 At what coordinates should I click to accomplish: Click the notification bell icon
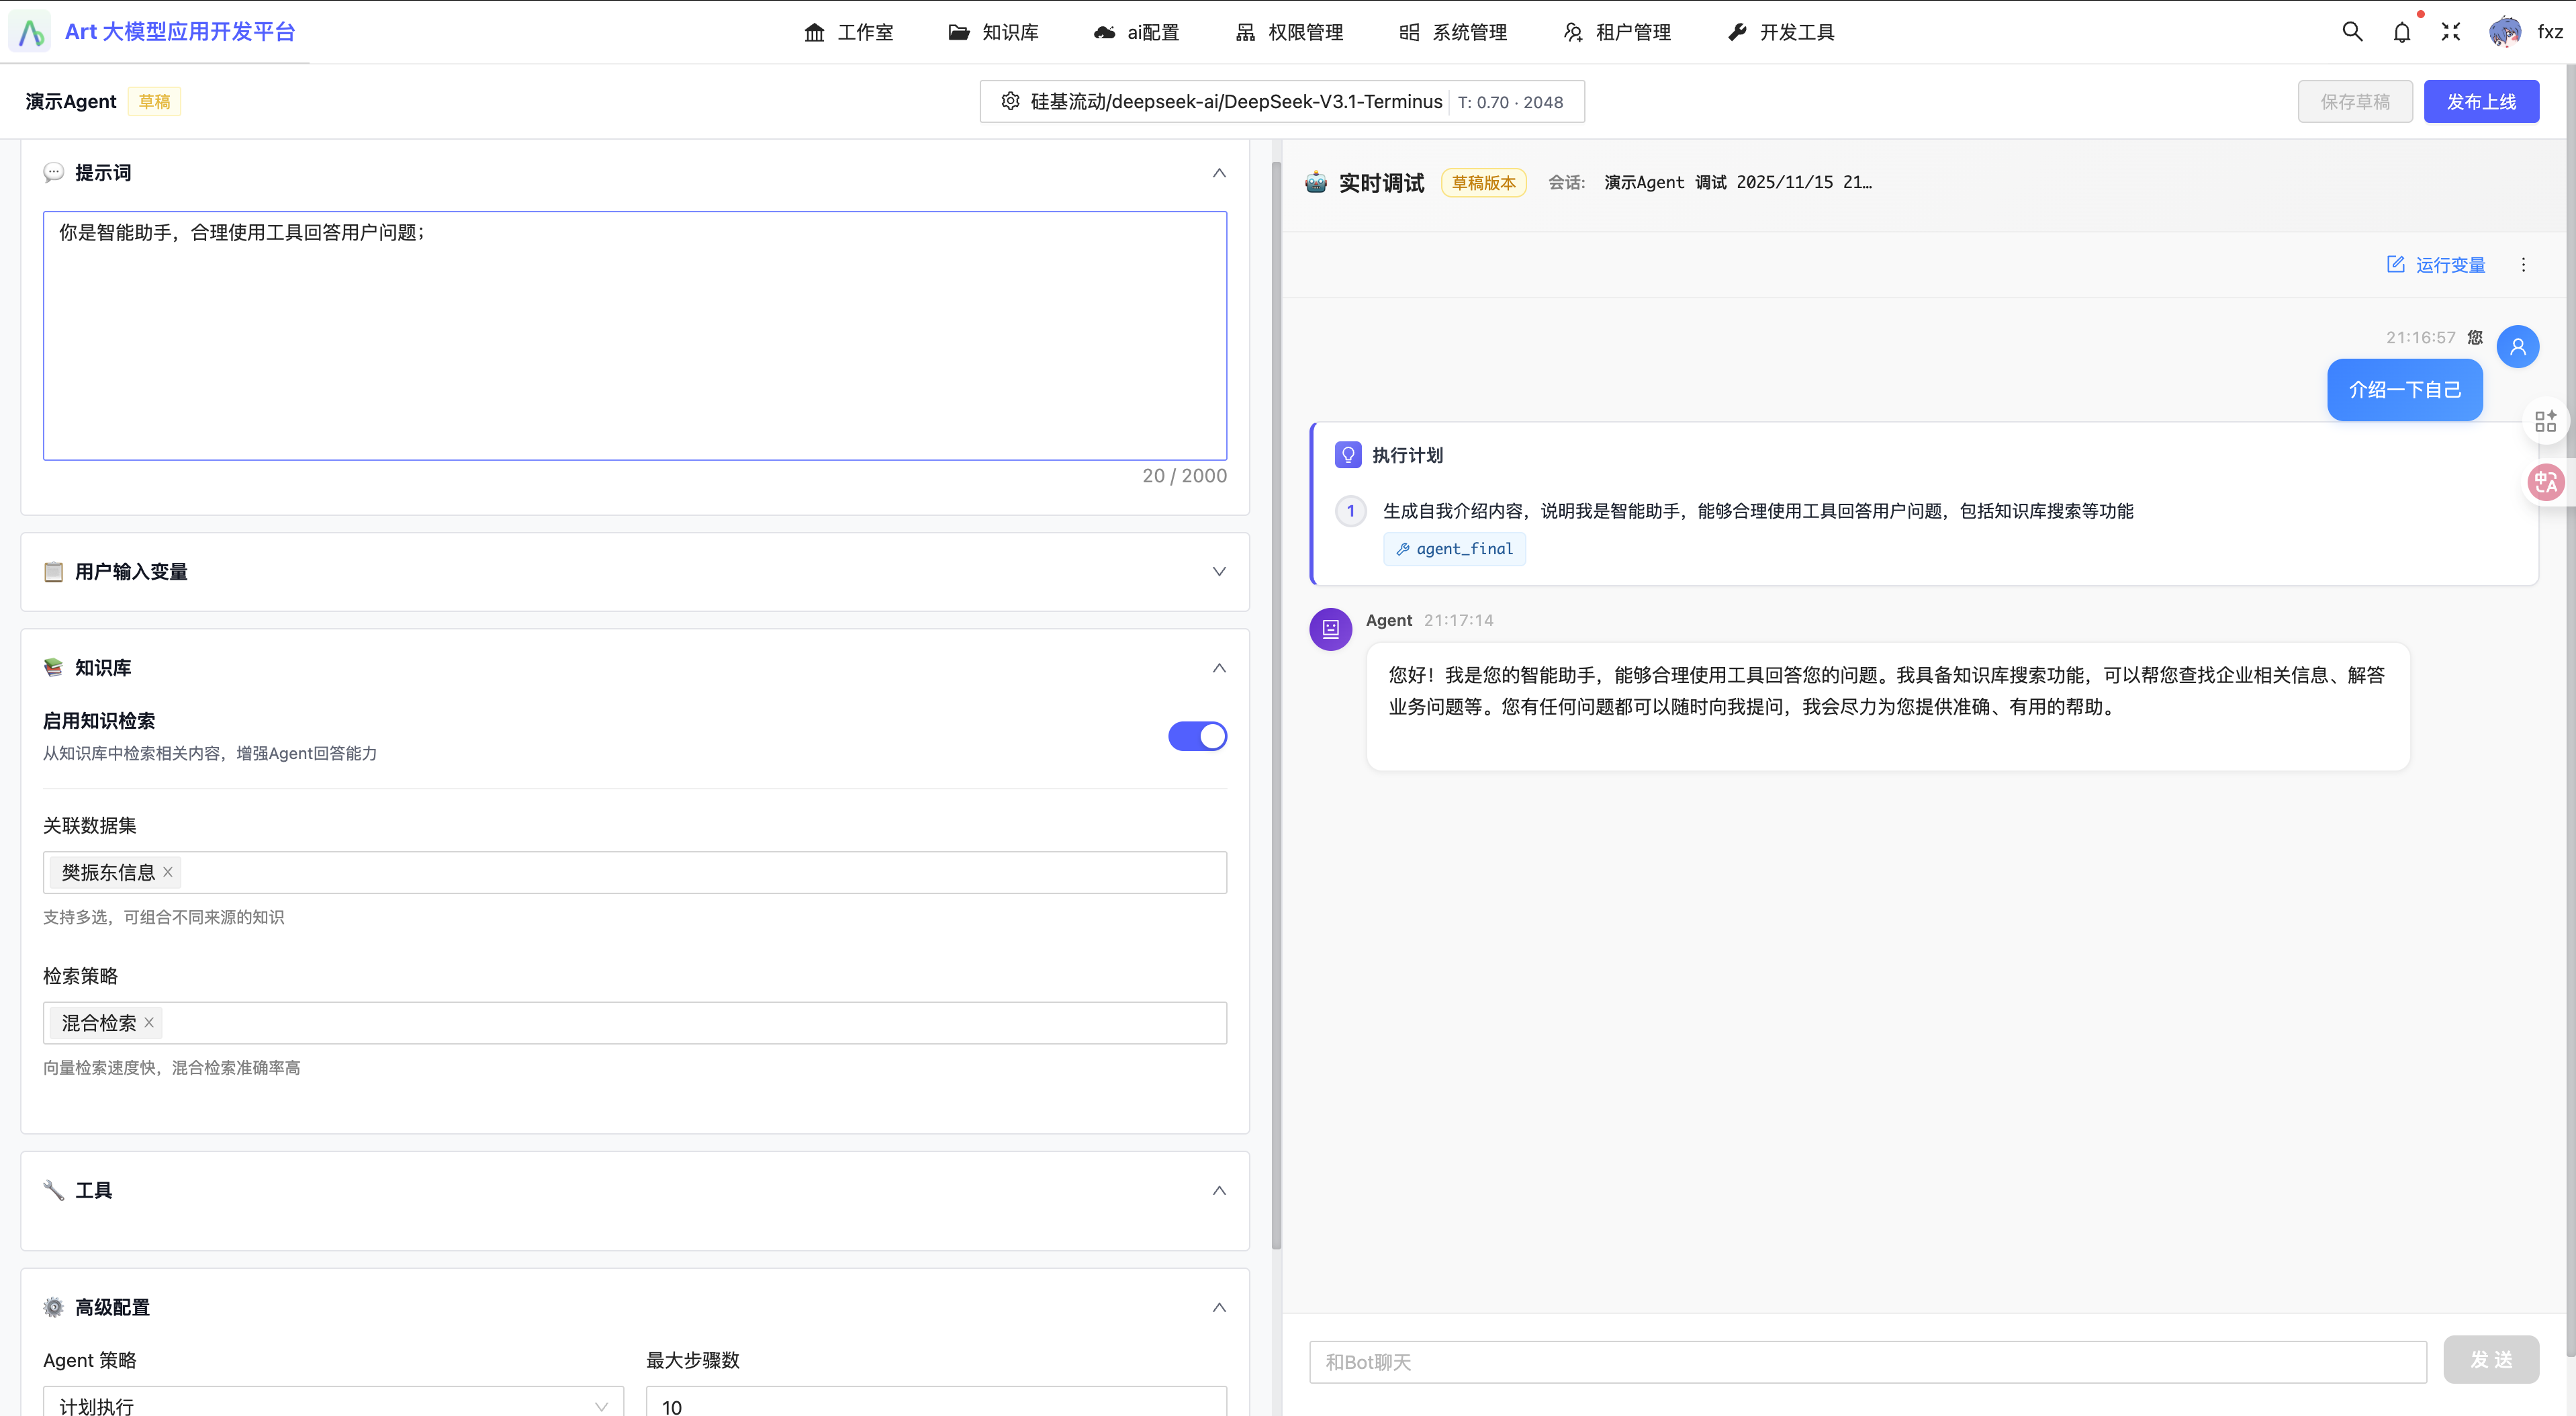pyautogui.click(x=2402, y=32)
